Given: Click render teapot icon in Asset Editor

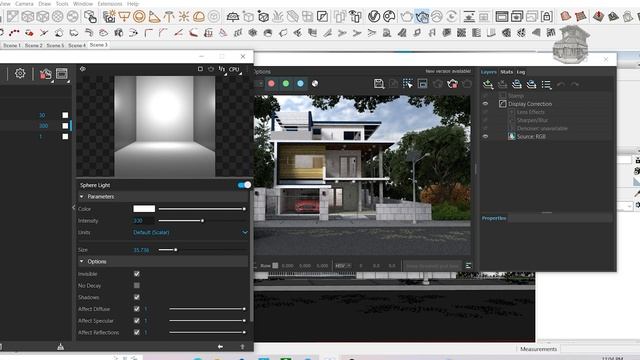Looking at the screenshot, I should [45, 74].
